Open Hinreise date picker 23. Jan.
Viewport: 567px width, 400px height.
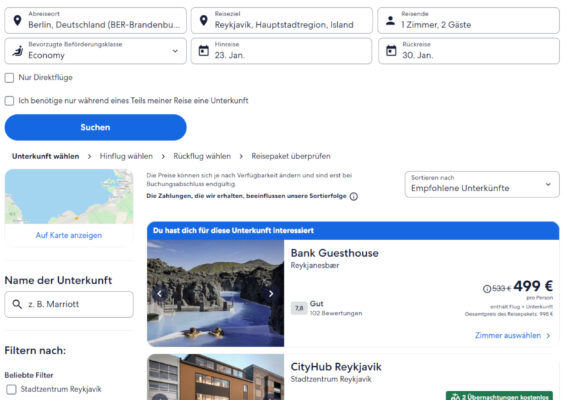click(281, 51)
